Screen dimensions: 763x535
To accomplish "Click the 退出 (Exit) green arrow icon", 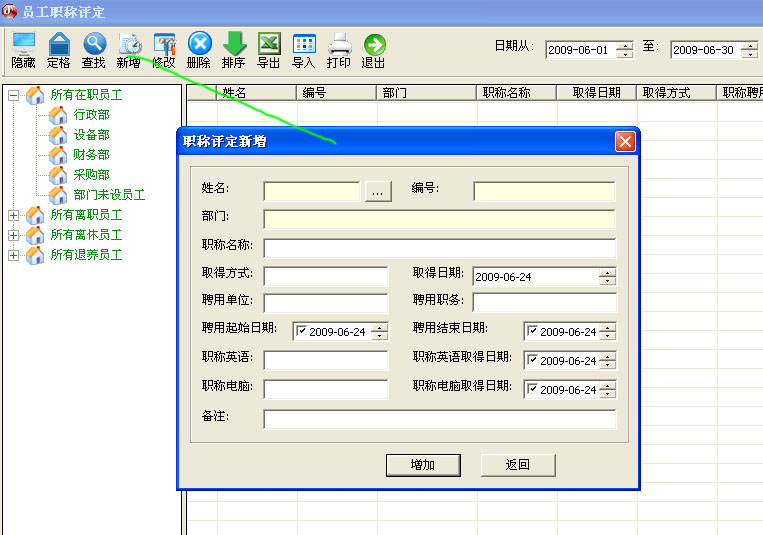I will point(374,50).
